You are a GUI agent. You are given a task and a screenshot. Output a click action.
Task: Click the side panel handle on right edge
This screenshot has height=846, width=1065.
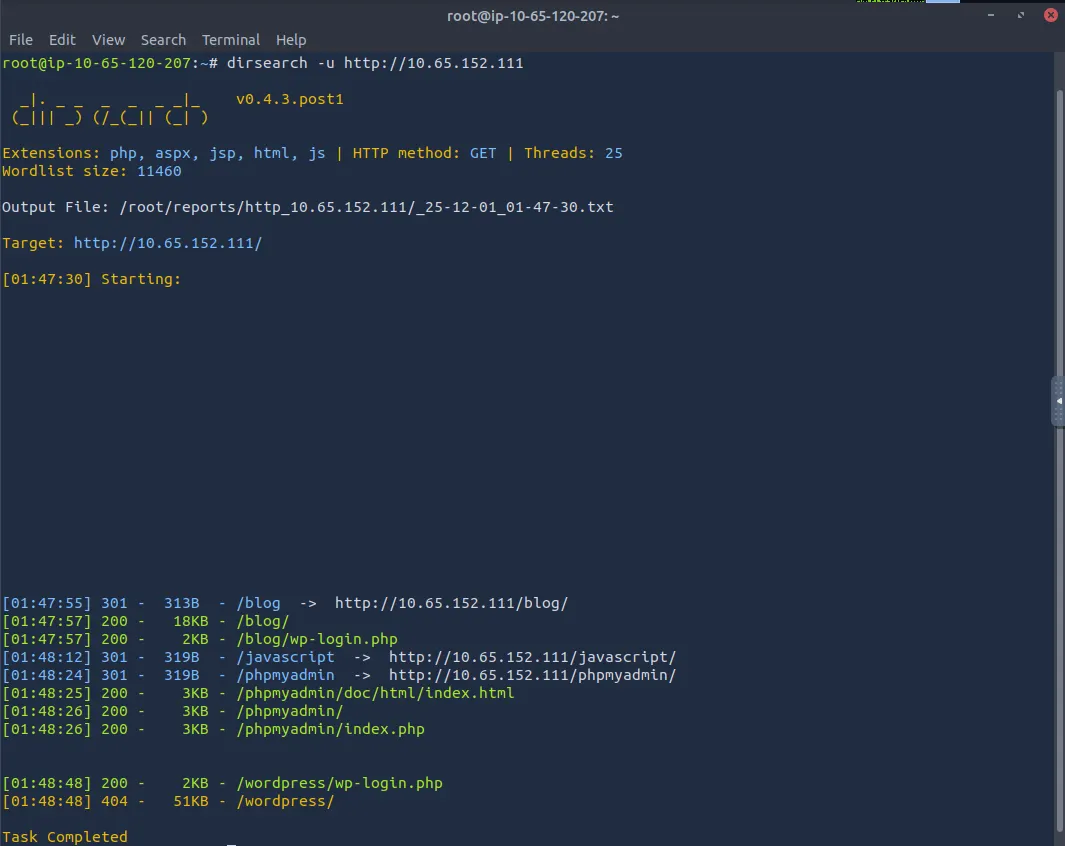tap(1058, 402)
